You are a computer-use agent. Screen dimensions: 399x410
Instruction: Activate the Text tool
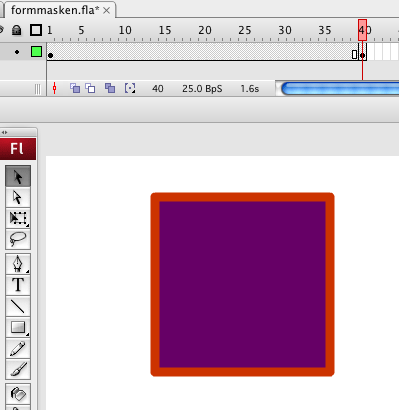[x=18, y=285]
